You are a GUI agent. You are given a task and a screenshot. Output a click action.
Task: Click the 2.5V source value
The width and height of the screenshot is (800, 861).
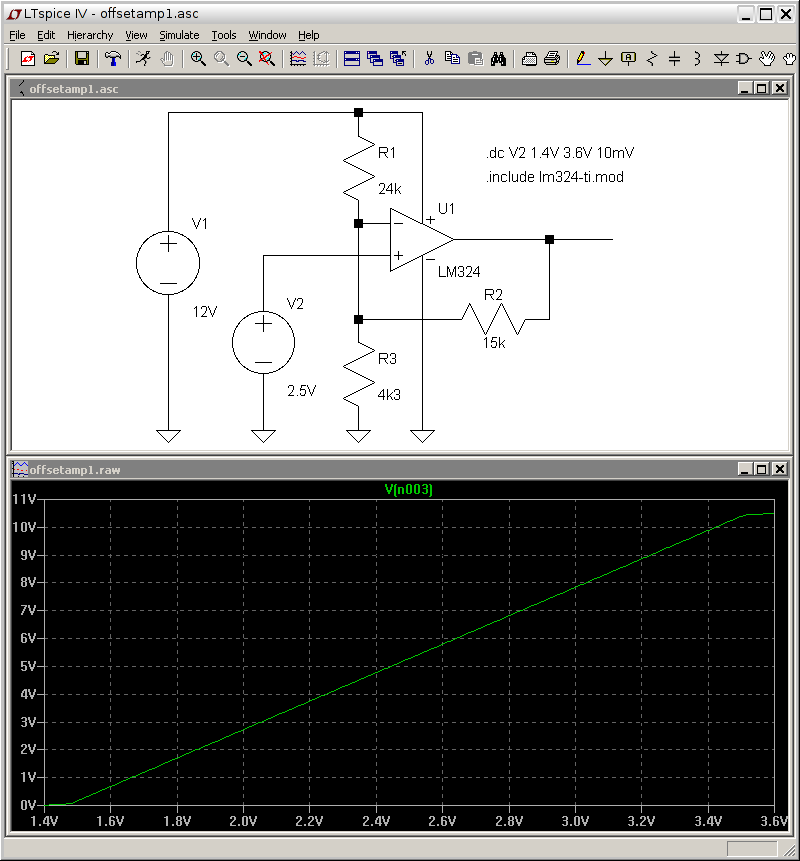point(301,390)
